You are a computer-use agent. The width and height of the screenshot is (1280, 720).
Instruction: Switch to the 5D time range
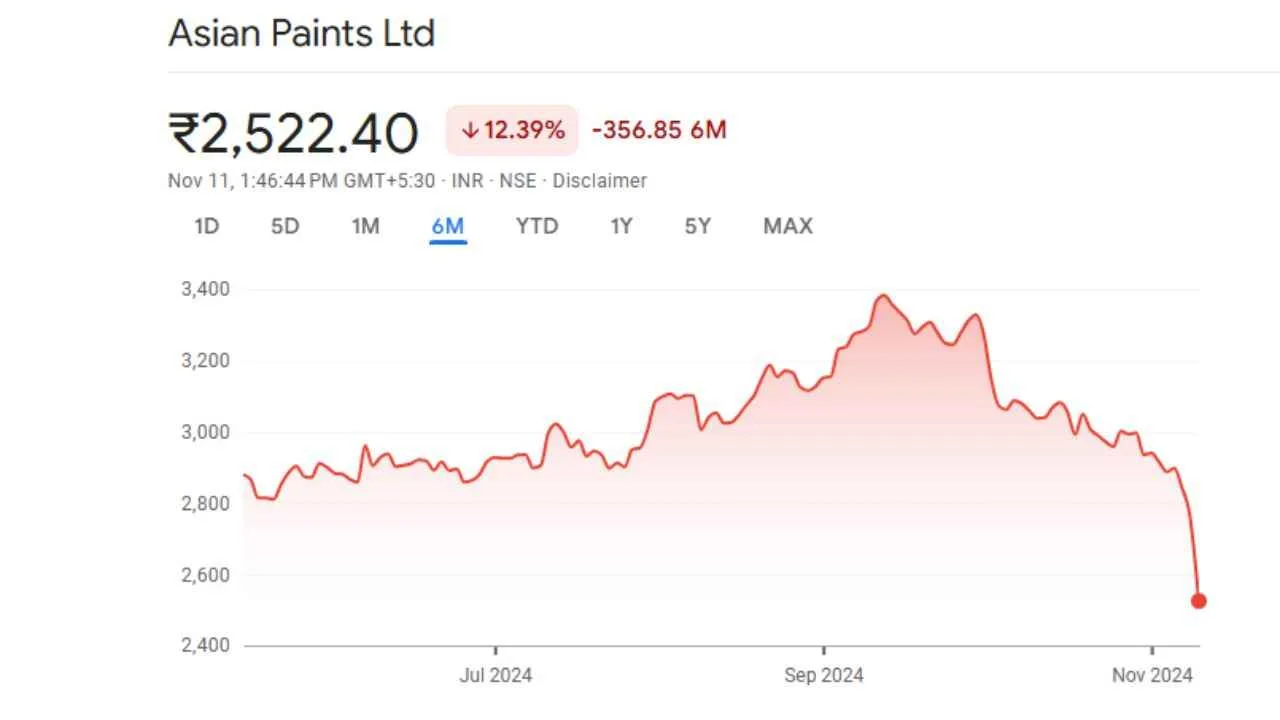284,226
